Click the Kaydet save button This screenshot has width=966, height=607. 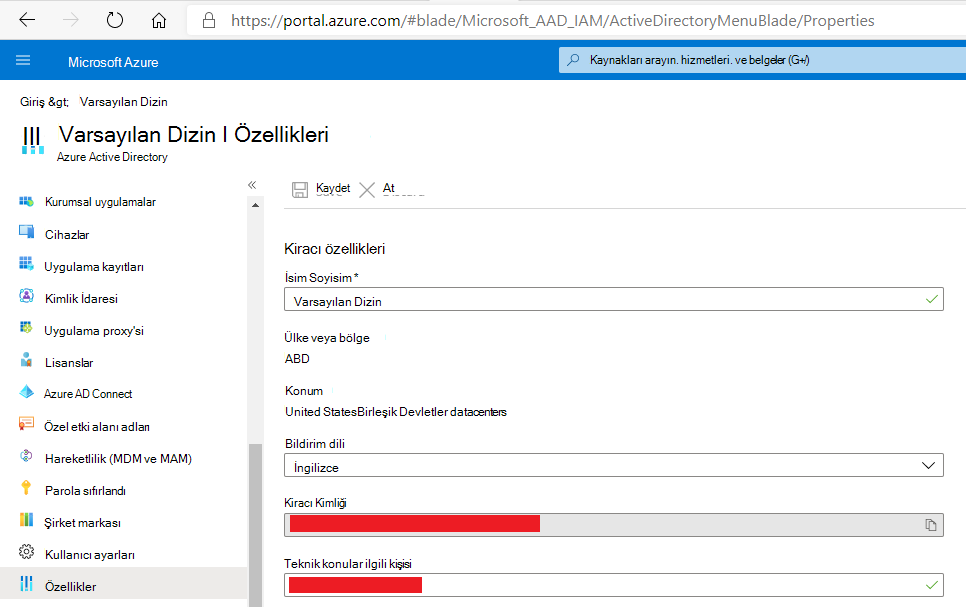320,189
